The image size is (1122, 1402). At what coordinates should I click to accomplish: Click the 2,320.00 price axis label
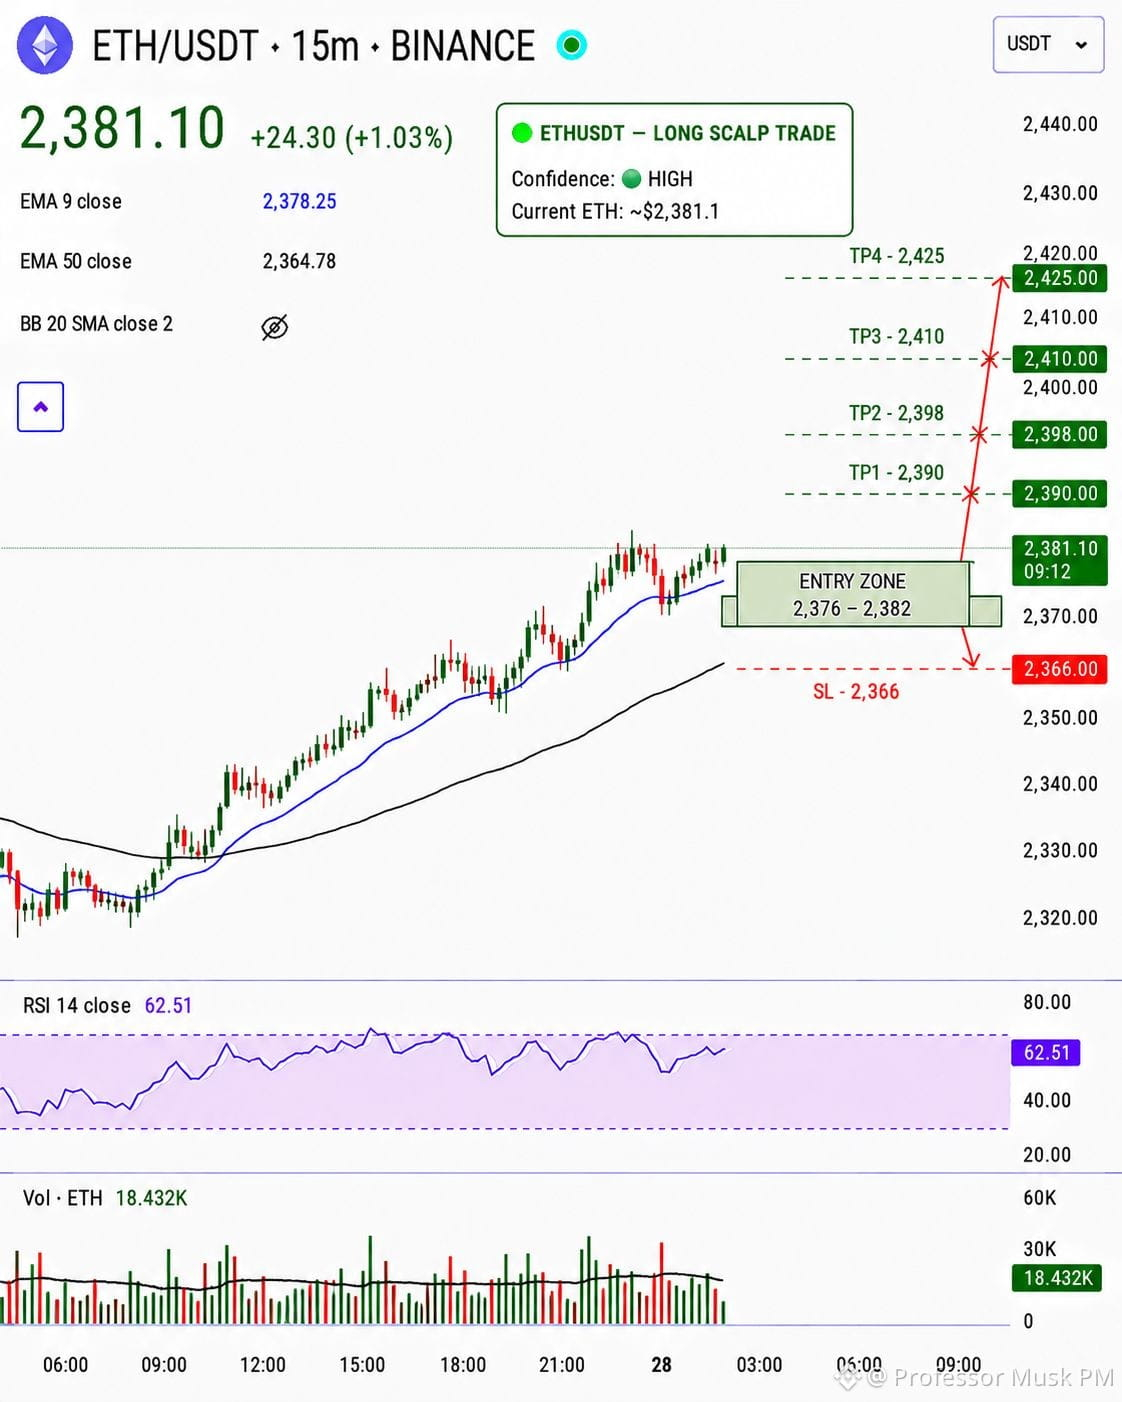pyautogui.click(x=1060, y=917)
